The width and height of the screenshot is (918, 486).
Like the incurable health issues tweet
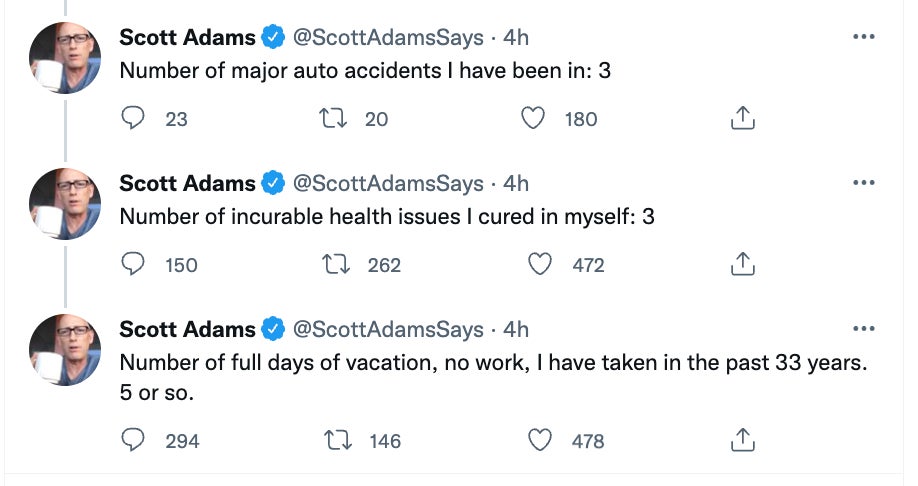click(x=540, y=265)
